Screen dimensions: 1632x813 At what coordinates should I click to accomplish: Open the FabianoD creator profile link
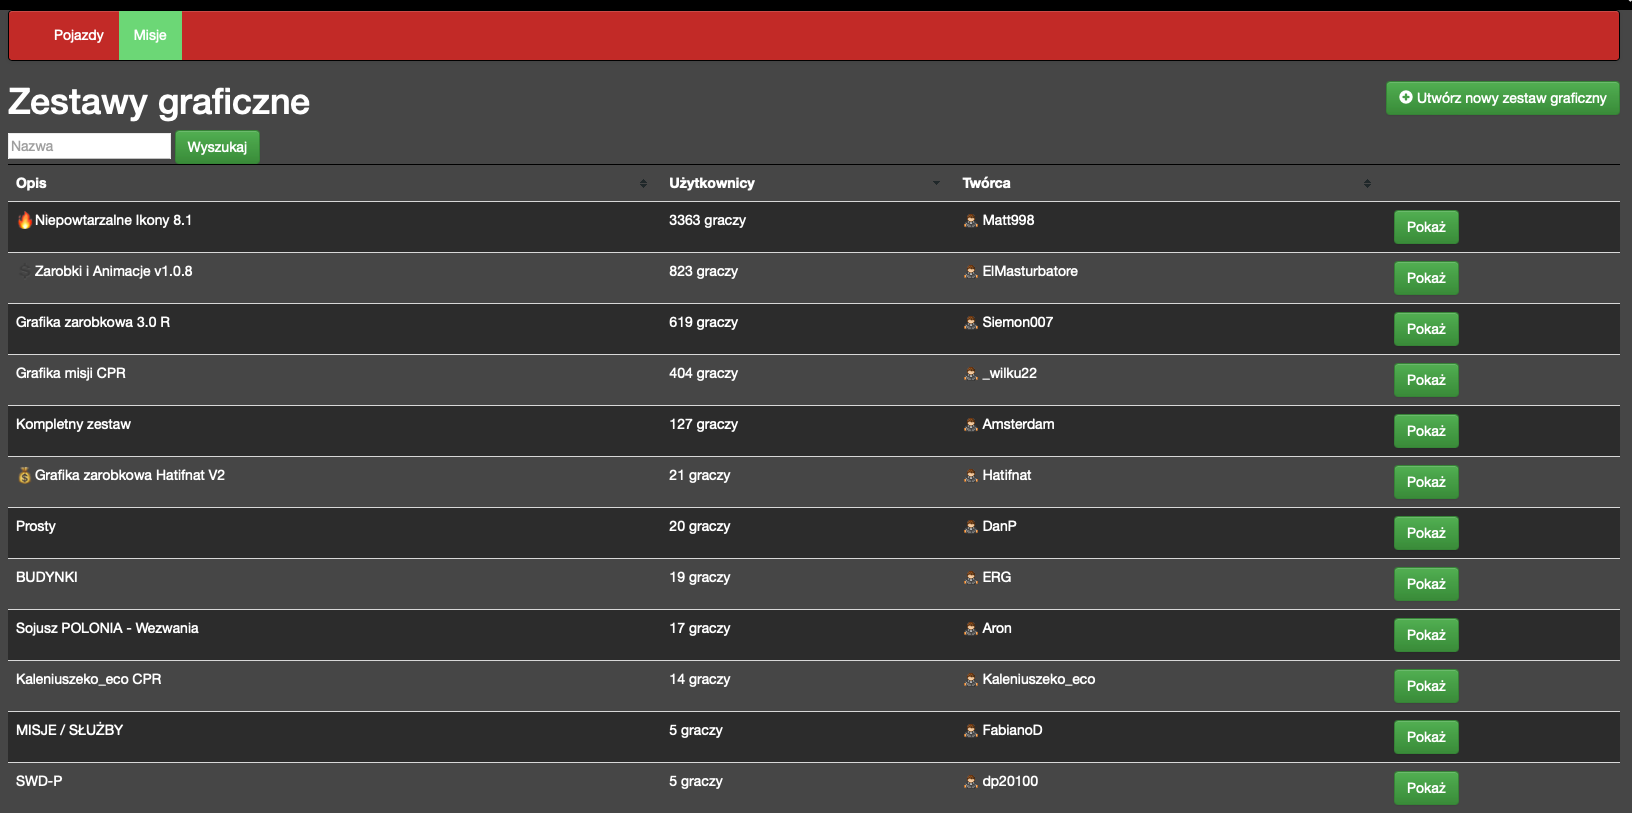coord(1012,730)
